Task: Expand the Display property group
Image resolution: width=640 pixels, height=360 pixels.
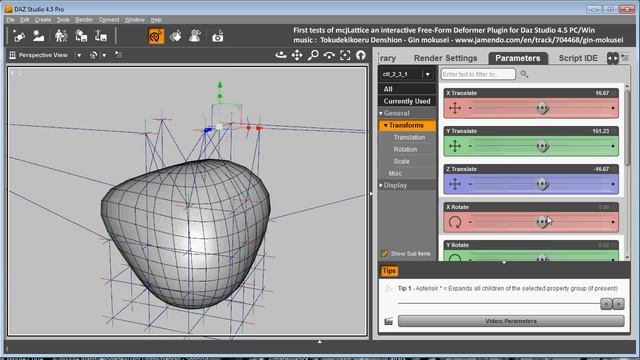Action: 381,185
